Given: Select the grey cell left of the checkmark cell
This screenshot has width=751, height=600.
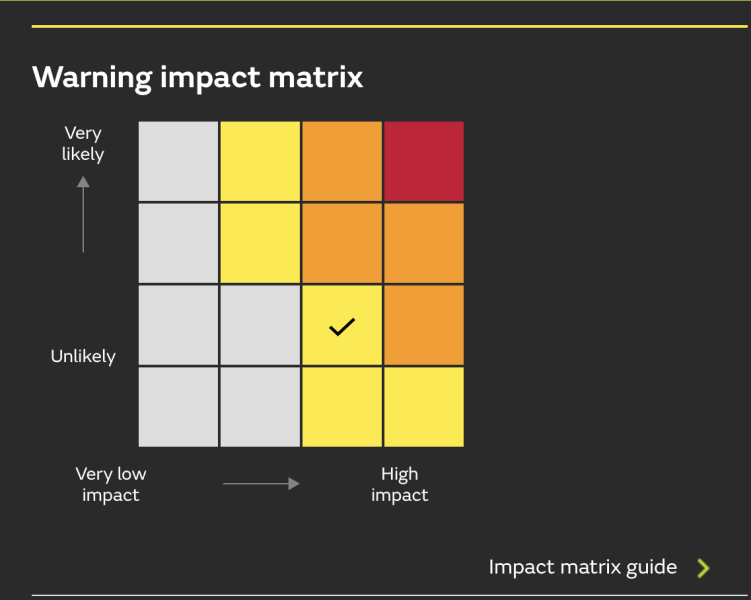Looking at the screenshot, I should 260,325.
